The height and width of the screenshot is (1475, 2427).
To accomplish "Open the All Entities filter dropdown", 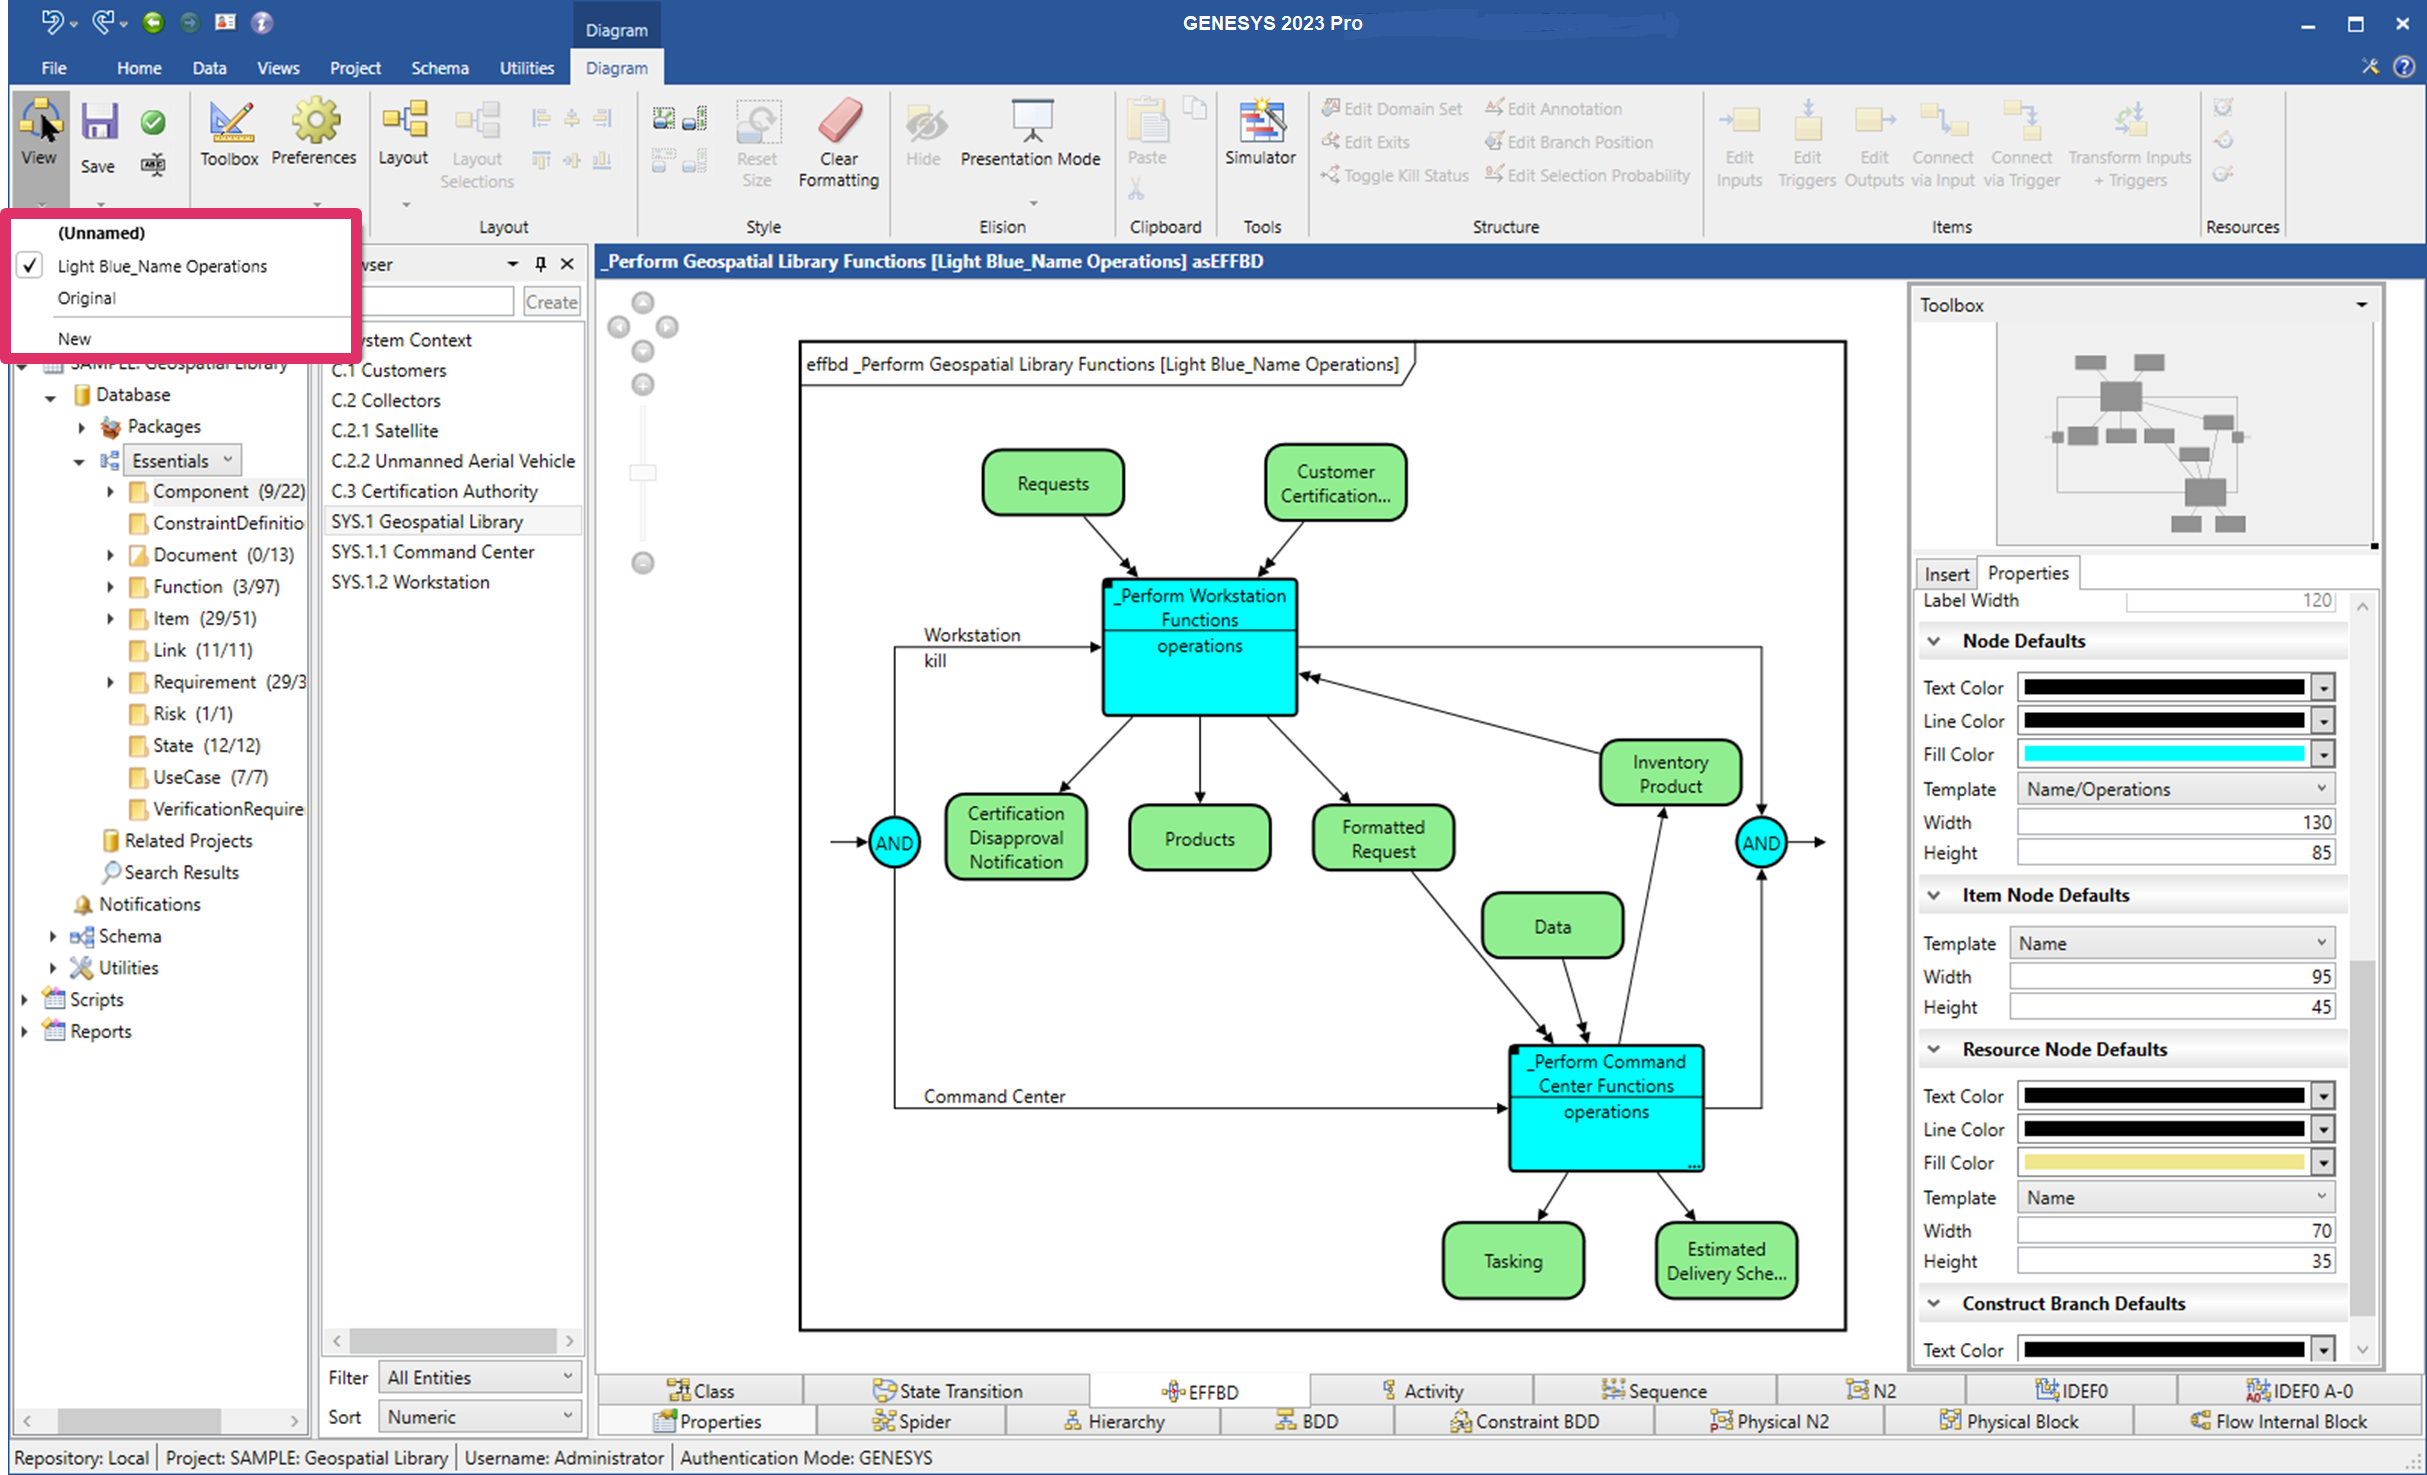I will pos(566,1377).
